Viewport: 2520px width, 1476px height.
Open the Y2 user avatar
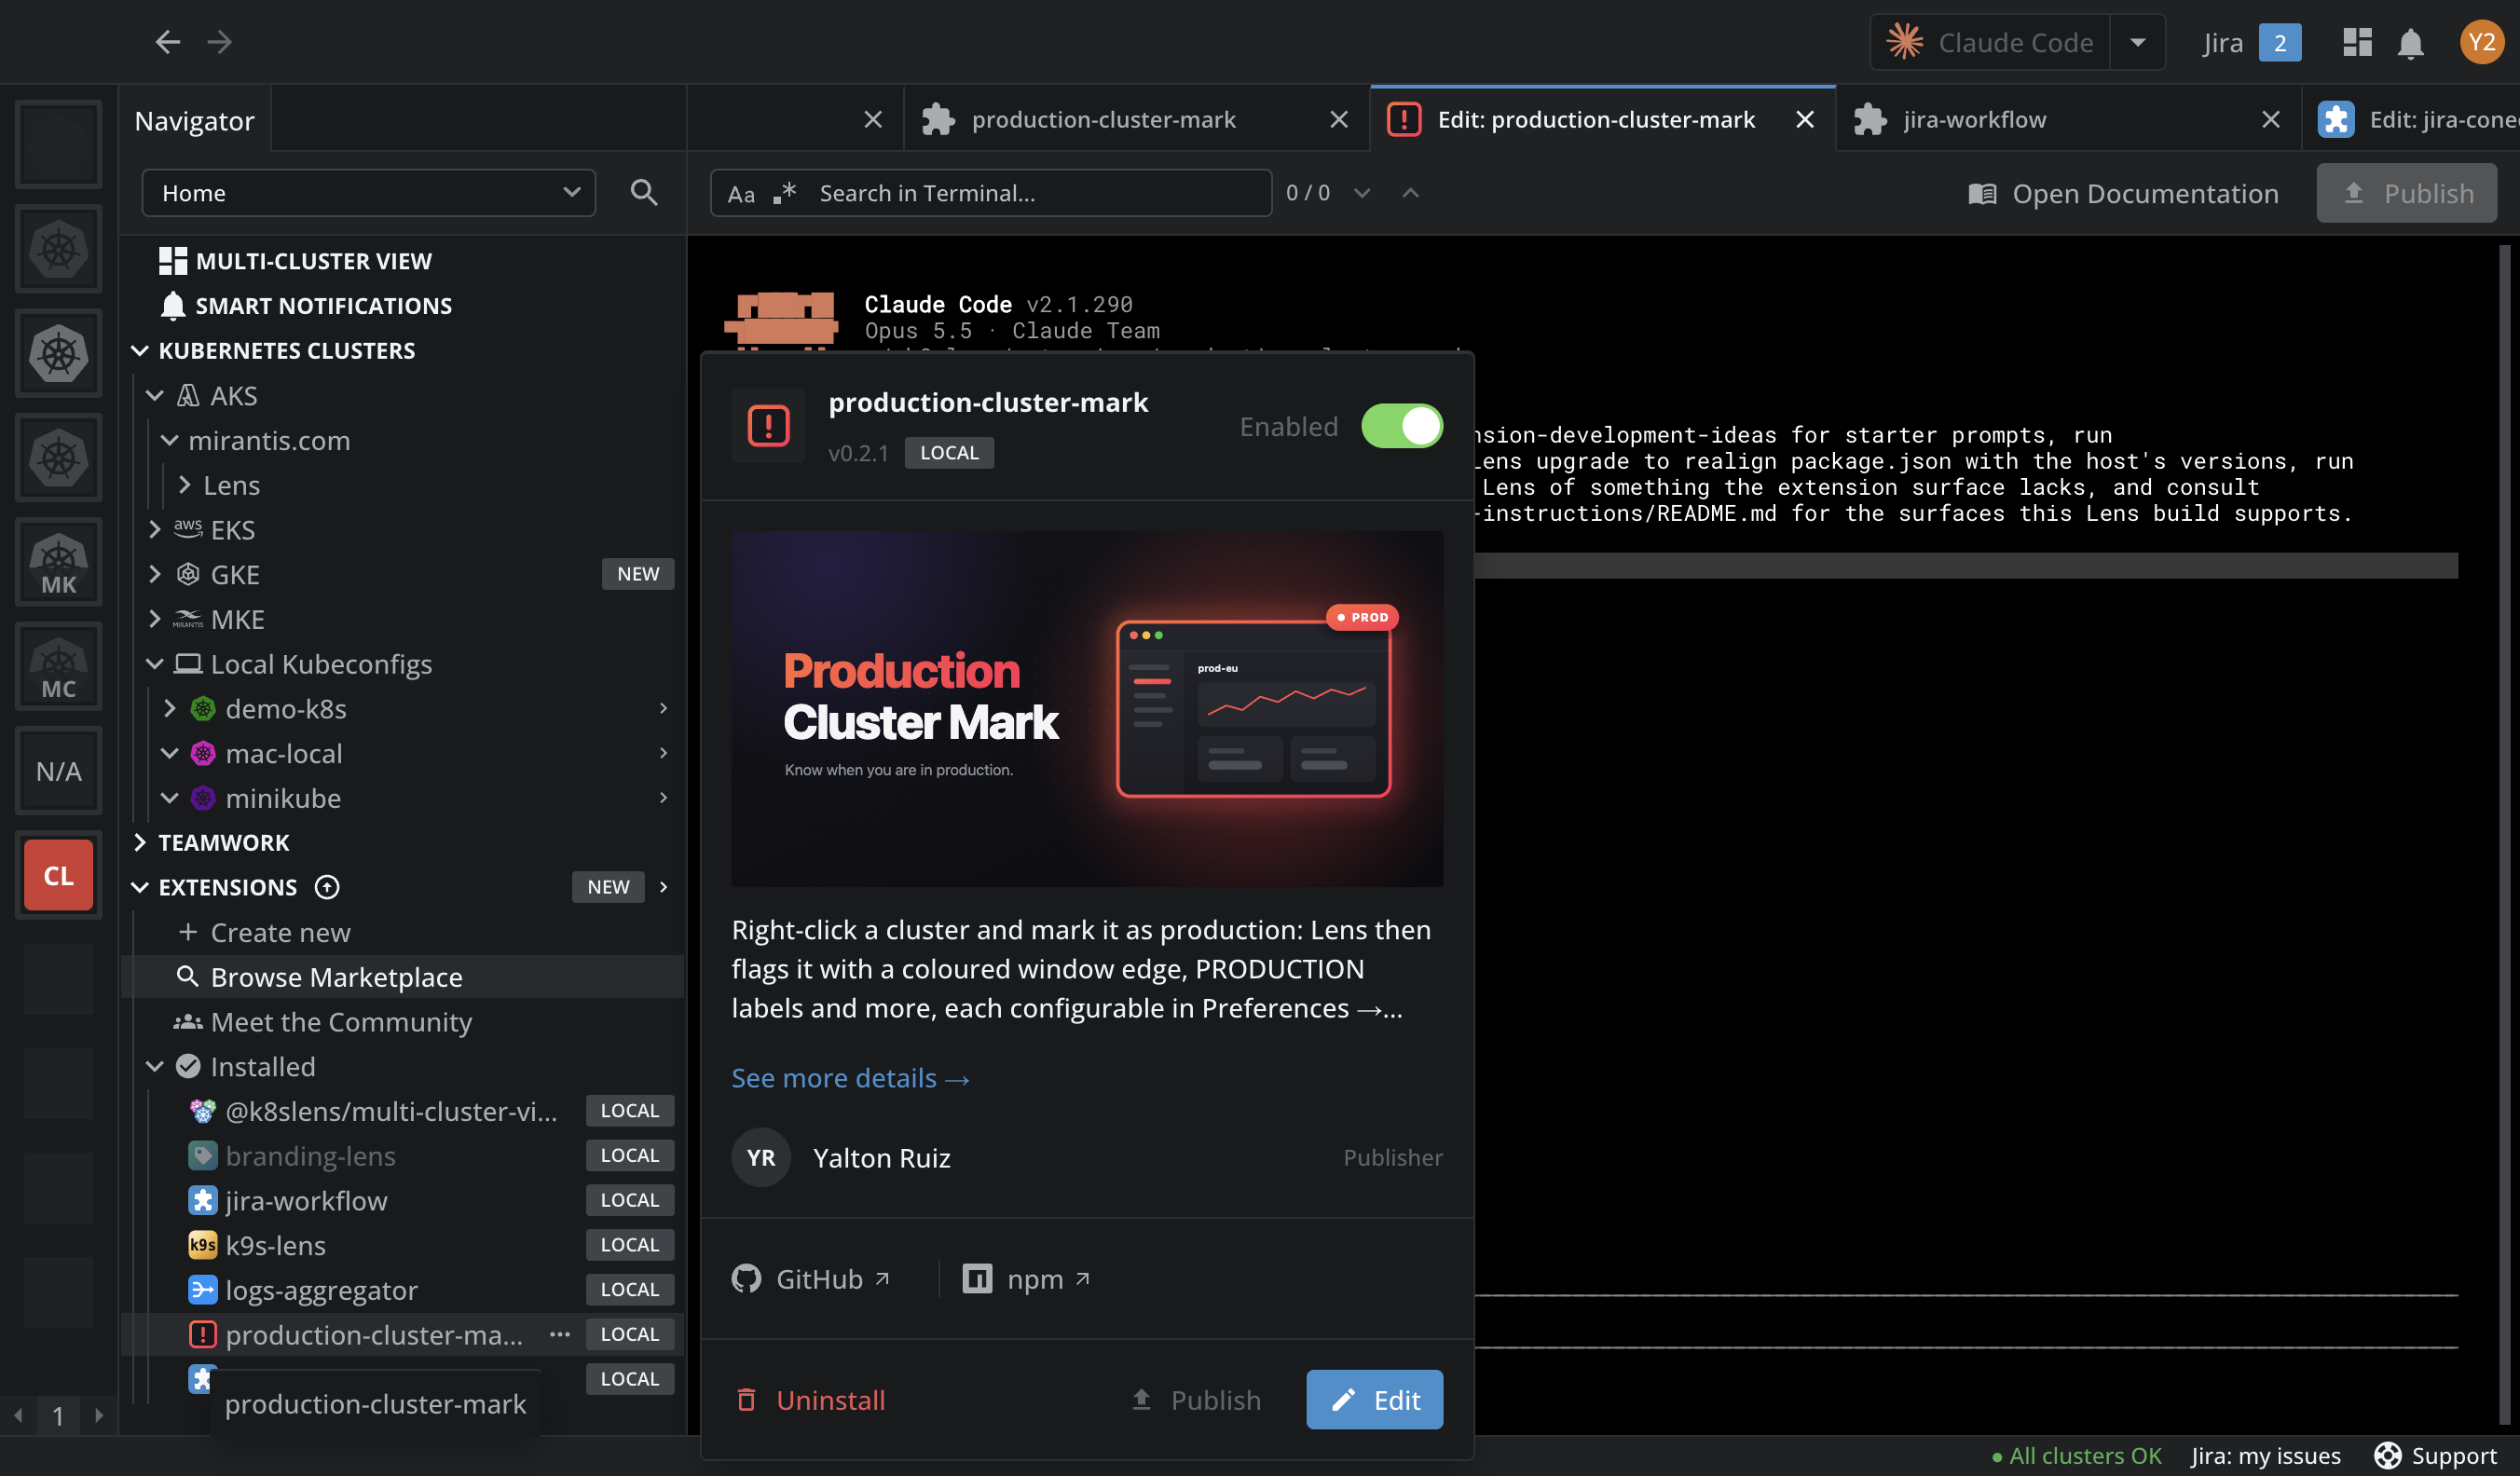[x=2481, y=42]
